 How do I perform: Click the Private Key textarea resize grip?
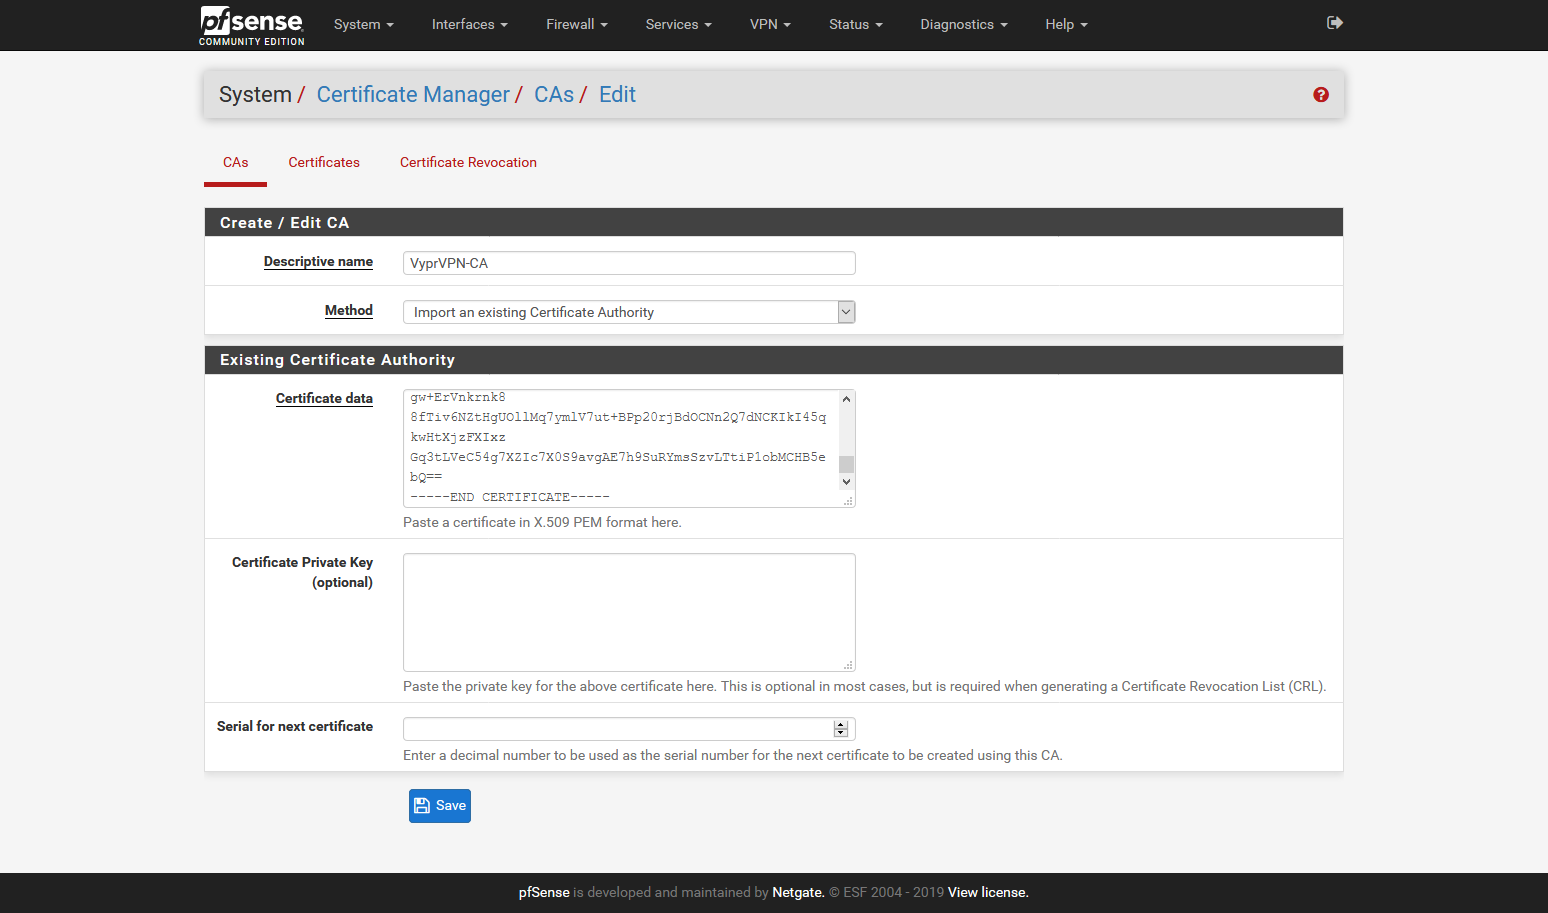tap(848, 665)
